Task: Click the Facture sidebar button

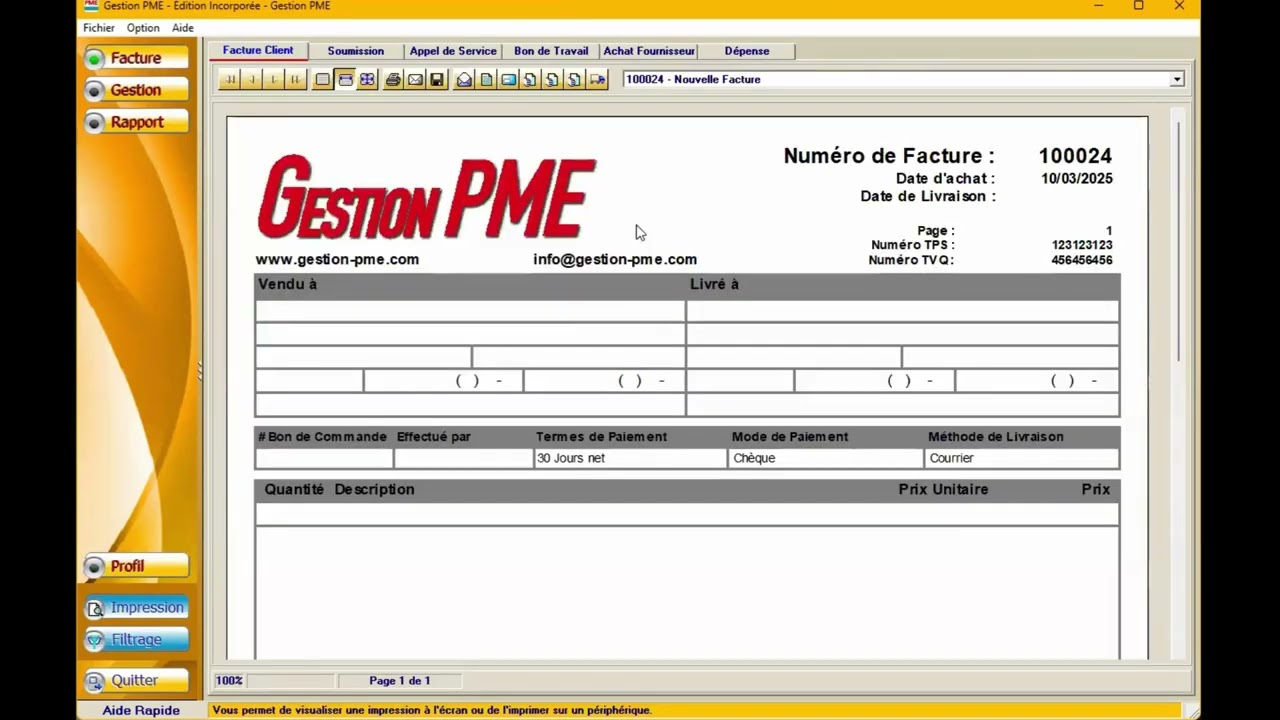Action: (x=136, y=58)
